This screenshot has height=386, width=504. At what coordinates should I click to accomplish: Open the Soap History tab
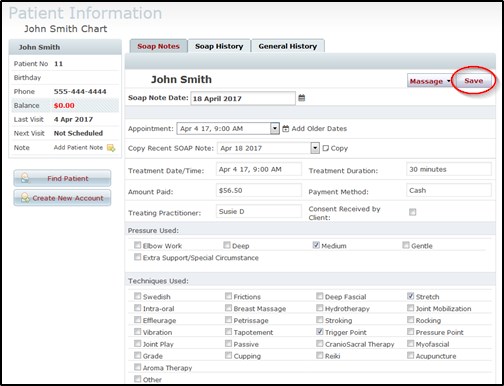[x=219, y=46]
